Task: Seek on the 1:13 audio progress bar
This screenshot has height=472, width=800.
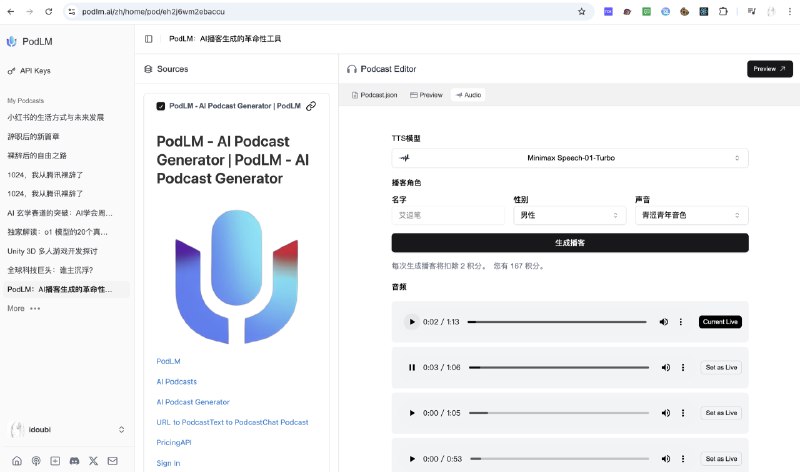Action: click(x=557, y=322)
